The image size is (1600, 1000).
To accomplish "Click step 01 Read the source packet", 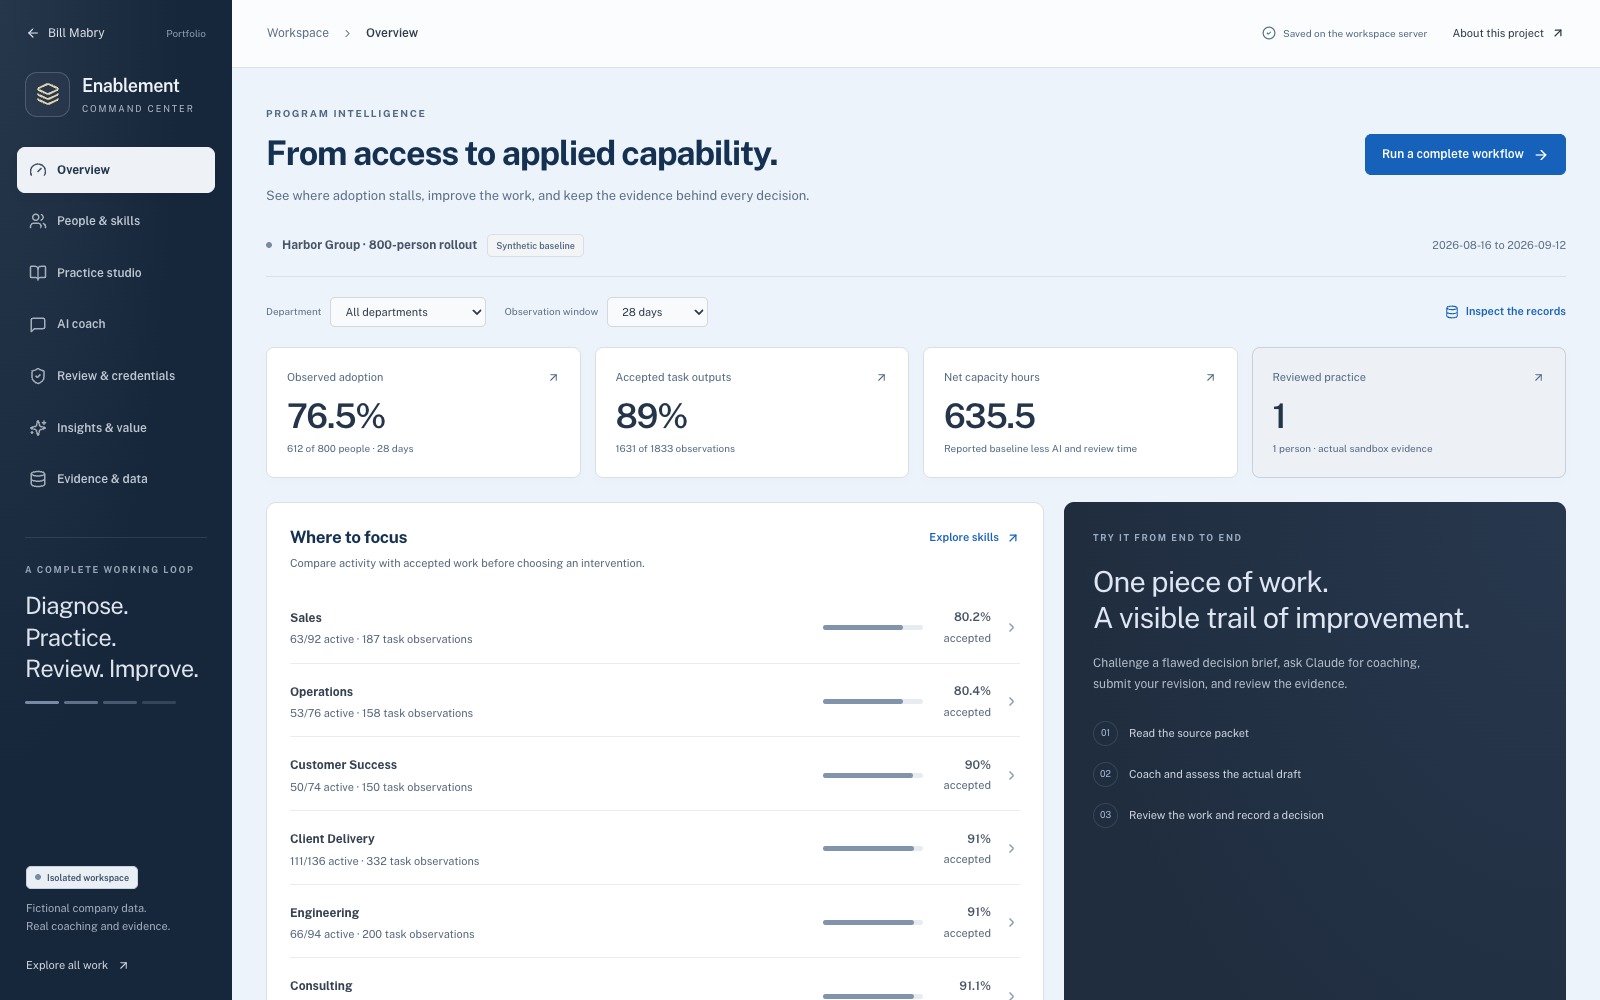I will click(1171, 733).
